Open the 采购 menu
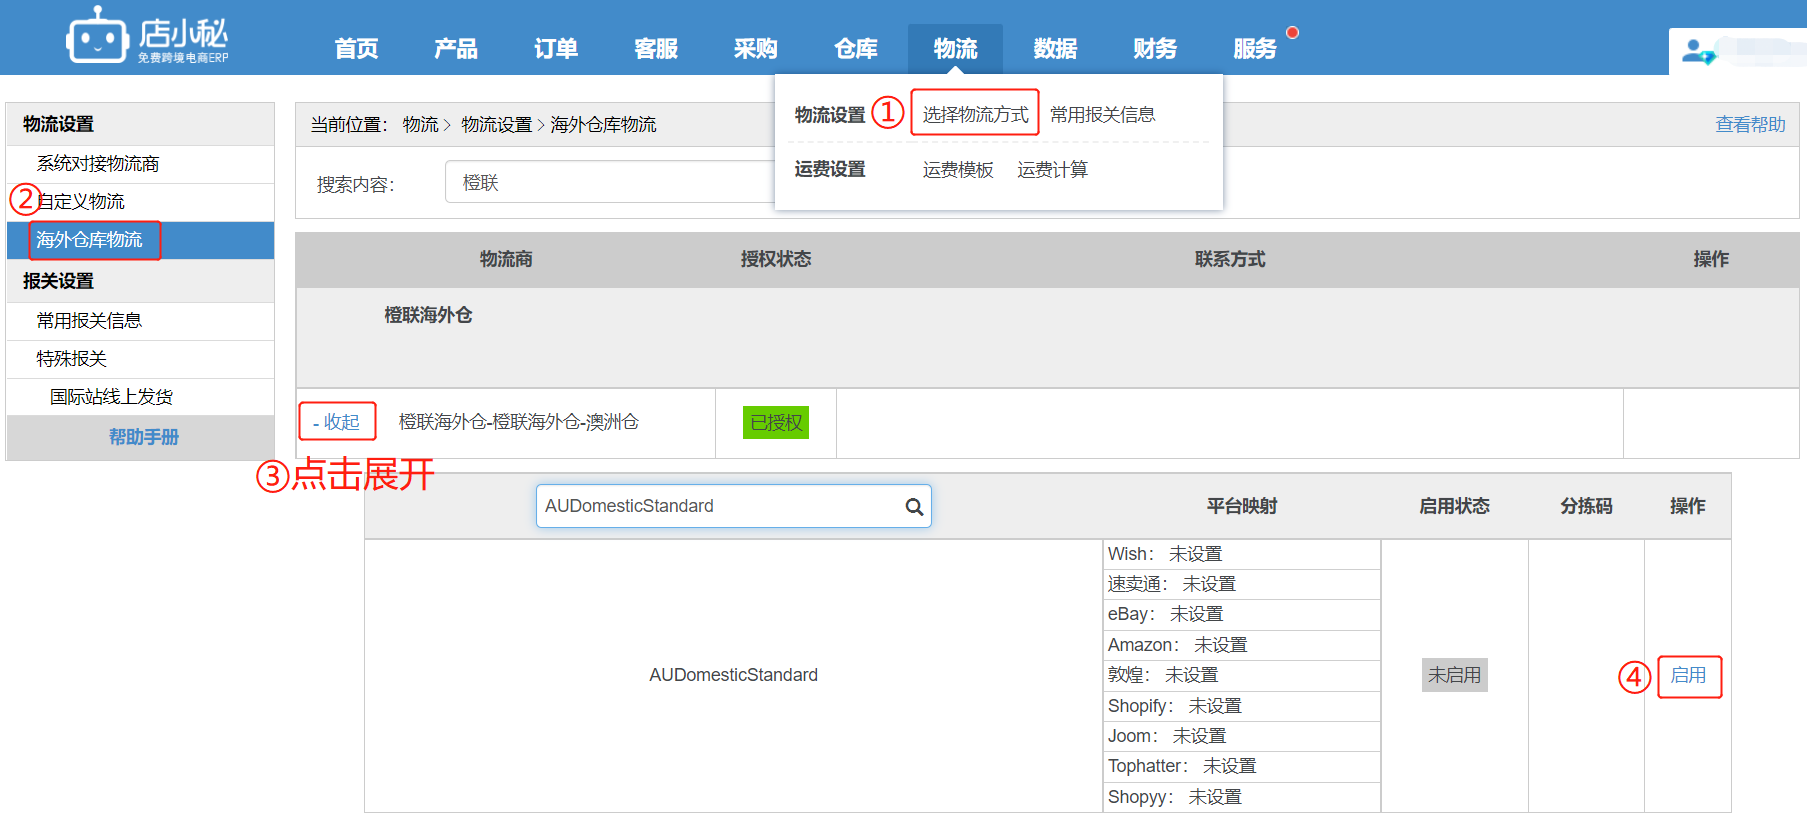The width and height of the screenshot is (1807, 819). coord(756,49)
